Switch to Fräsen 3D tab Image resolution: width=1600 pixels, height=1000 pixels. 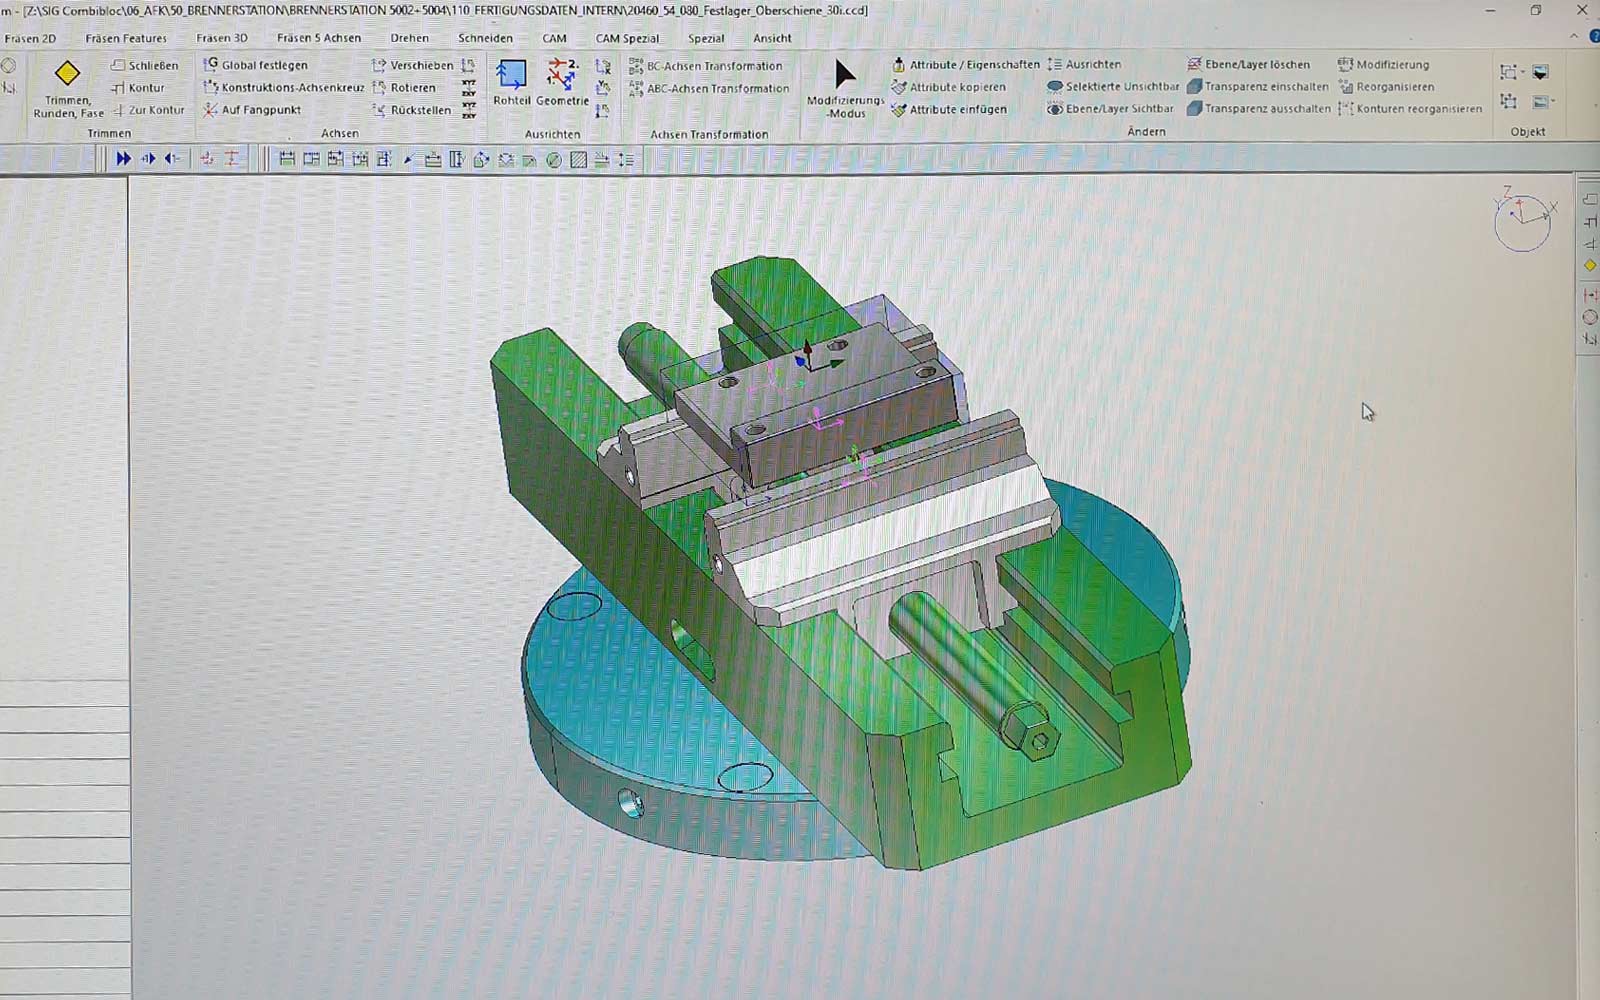point(222,38)
